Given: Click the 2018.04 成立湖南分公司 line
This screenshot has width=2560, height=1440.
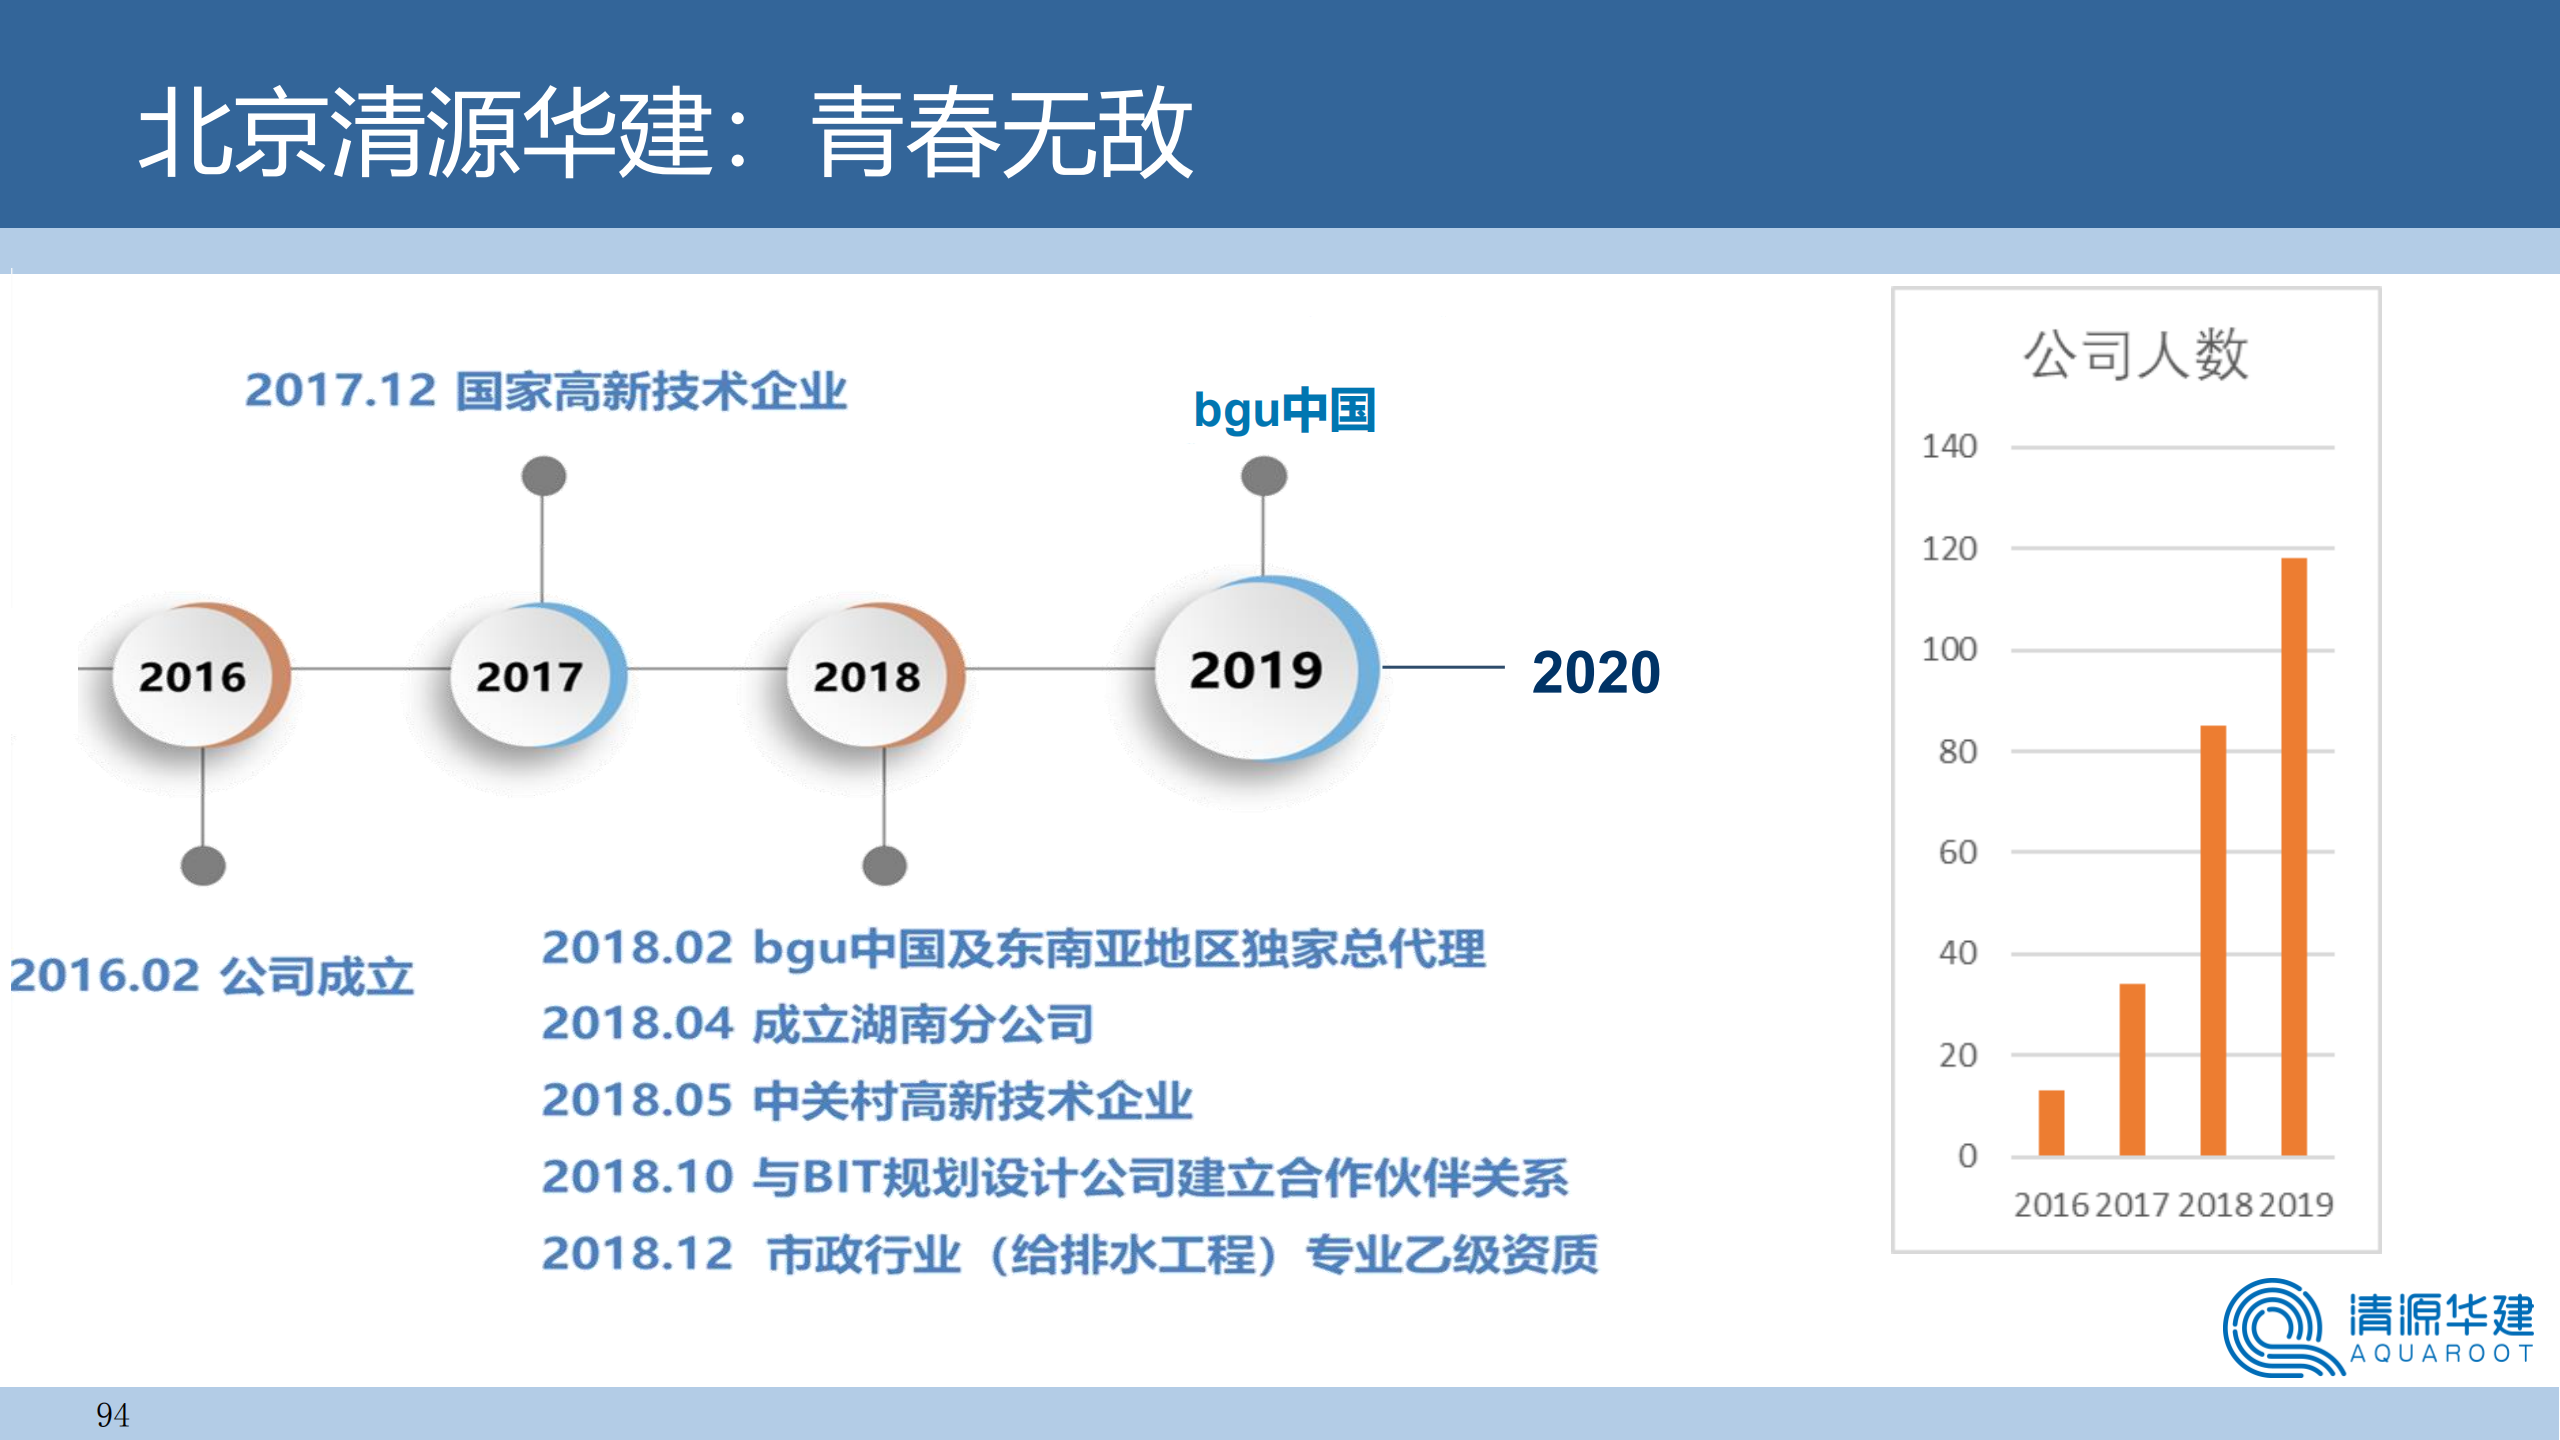Looking at the screenshot, I should (x=817, y=1024).
